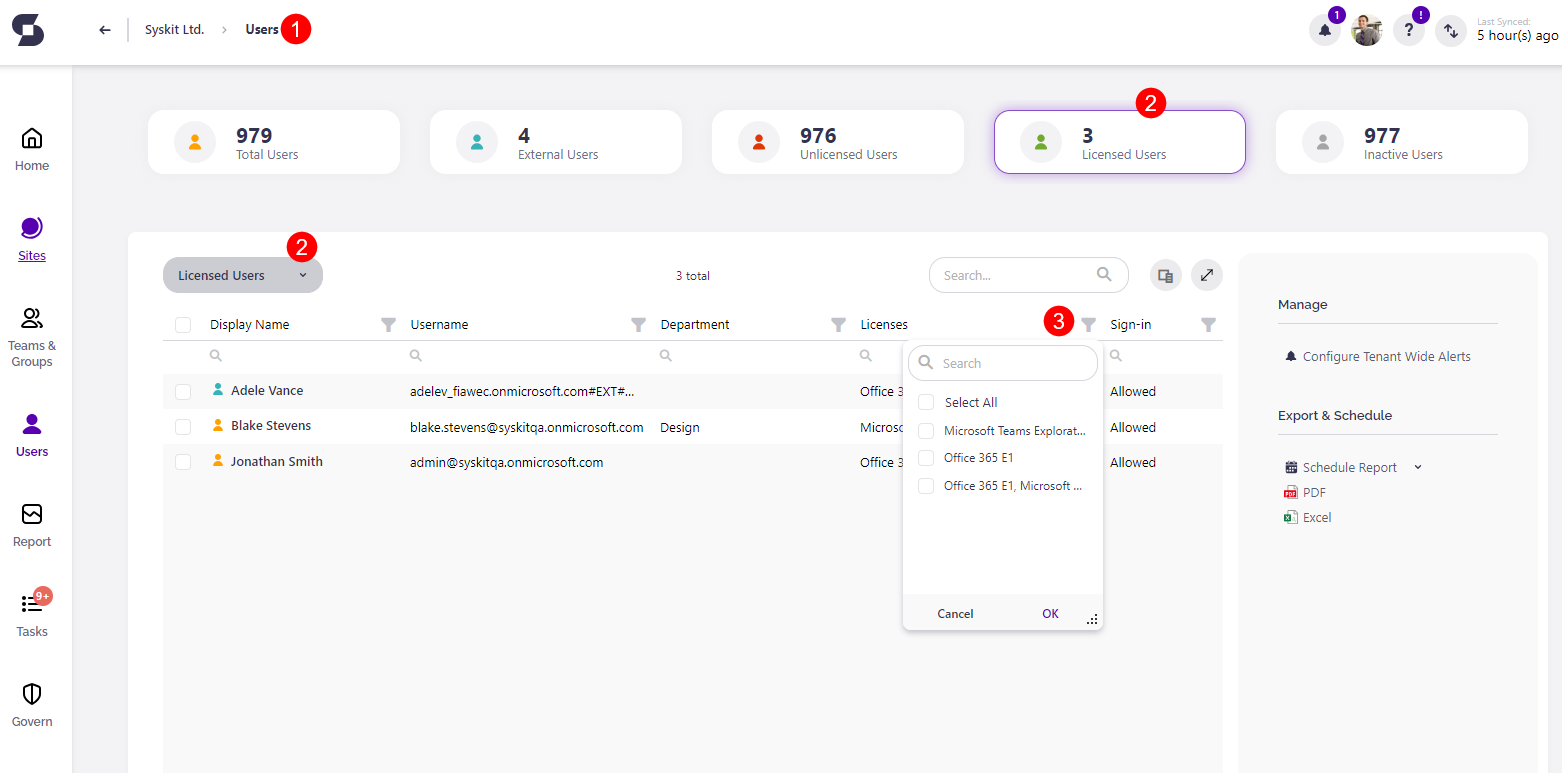1562x773 pixels.
Task: Open Configure Tenant Wide Alerts
Action: click(1388, 356)
